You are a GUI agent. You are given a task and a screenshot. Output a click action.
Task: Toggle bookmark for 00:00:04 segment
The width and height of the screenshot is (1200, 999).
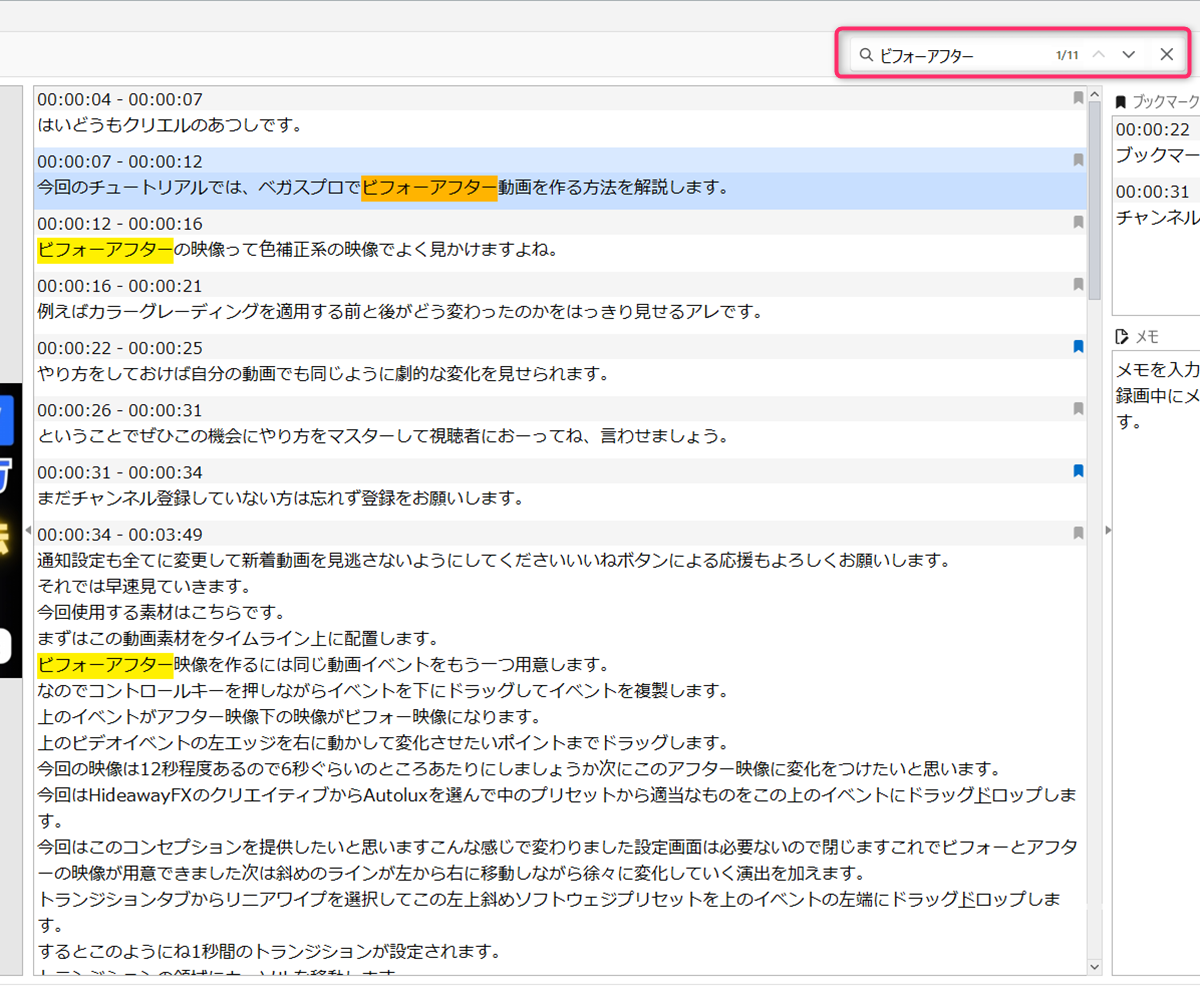pos(1078,98)
